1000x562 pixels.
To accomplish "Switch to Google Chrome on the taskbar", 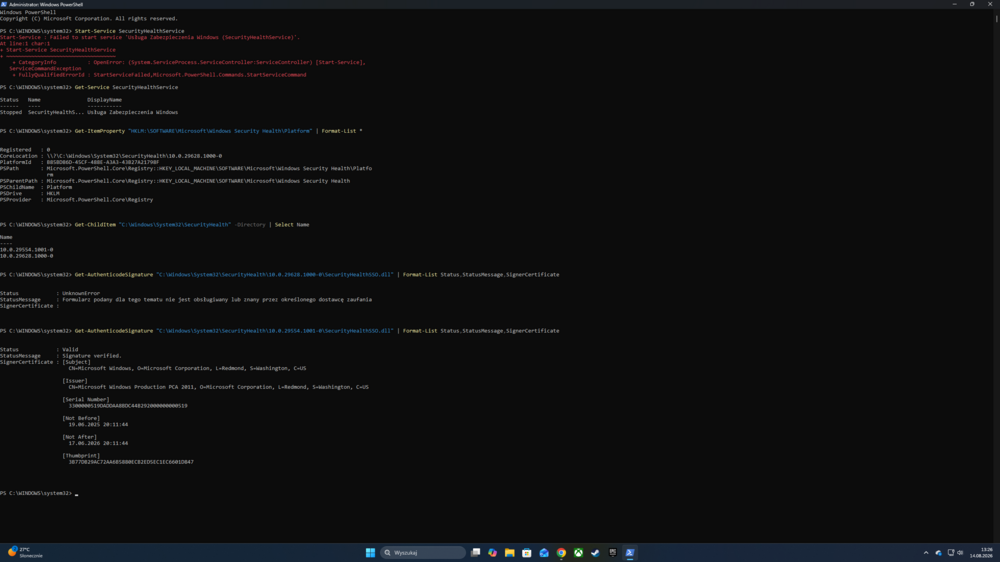I will pos(561,552).
